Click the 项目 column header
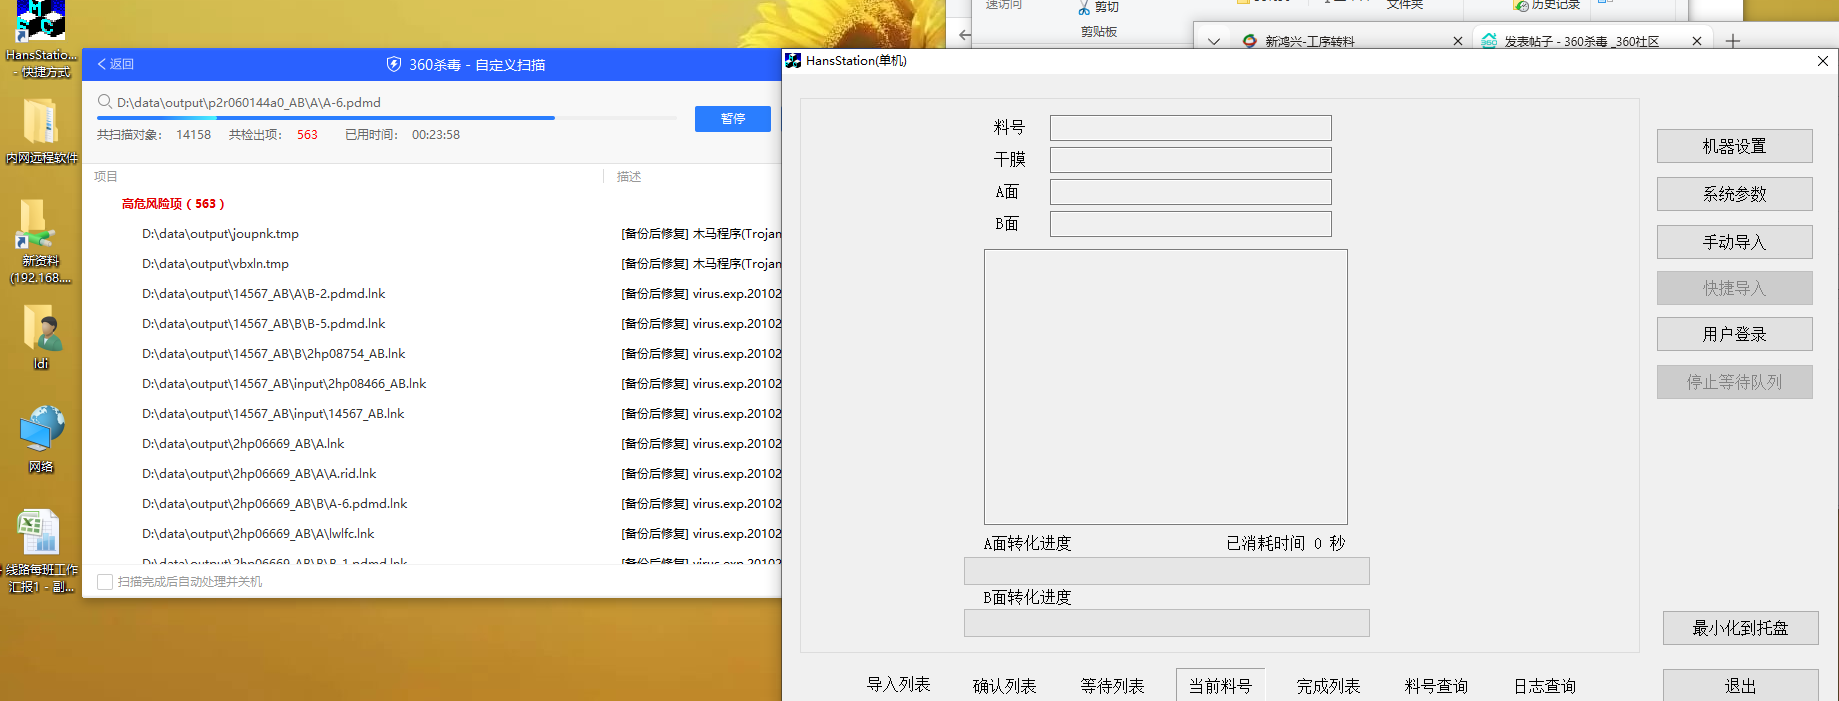 (x=106, y=176)
